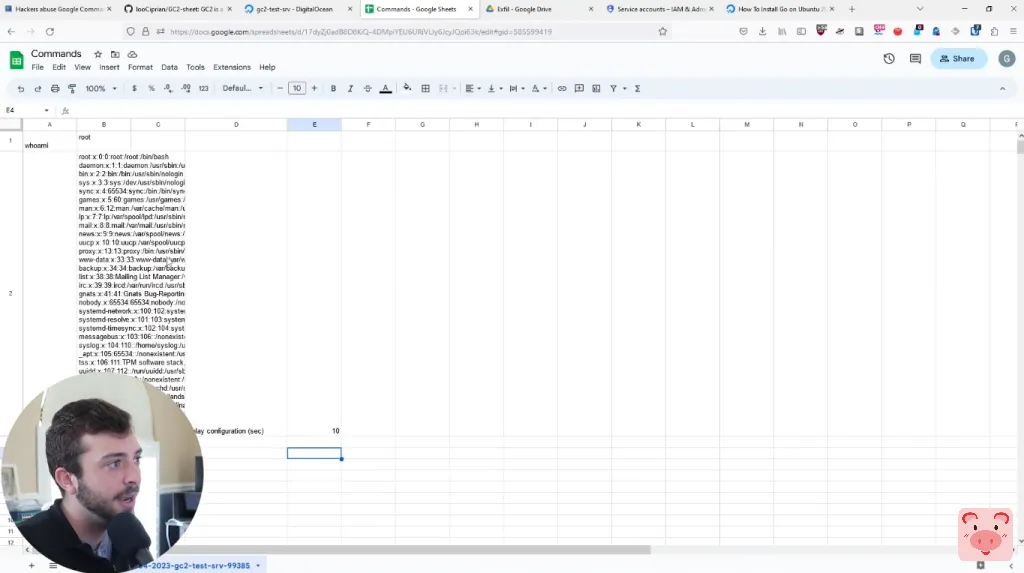1024x573 pixels.
Task: Open more number formats (123)
Action: [x=203, y=89]
